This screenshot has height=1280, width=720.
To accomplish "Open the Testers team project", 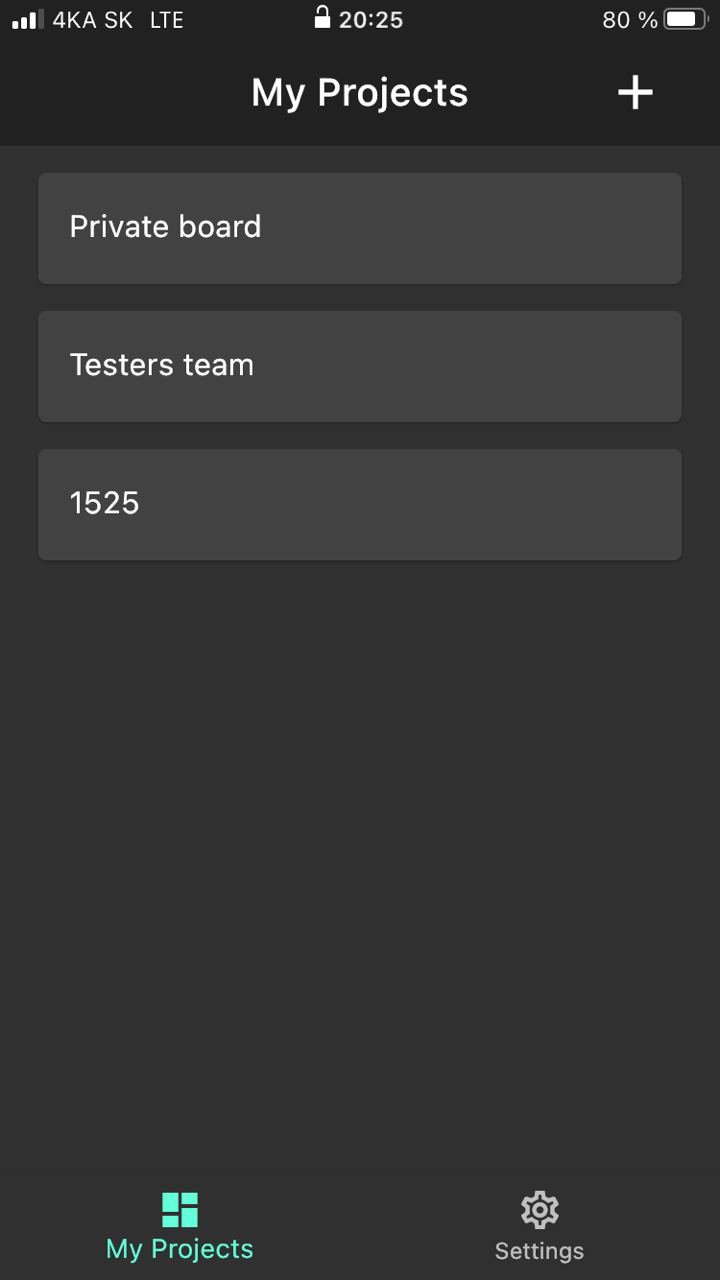I will click(x=360, y=365).
